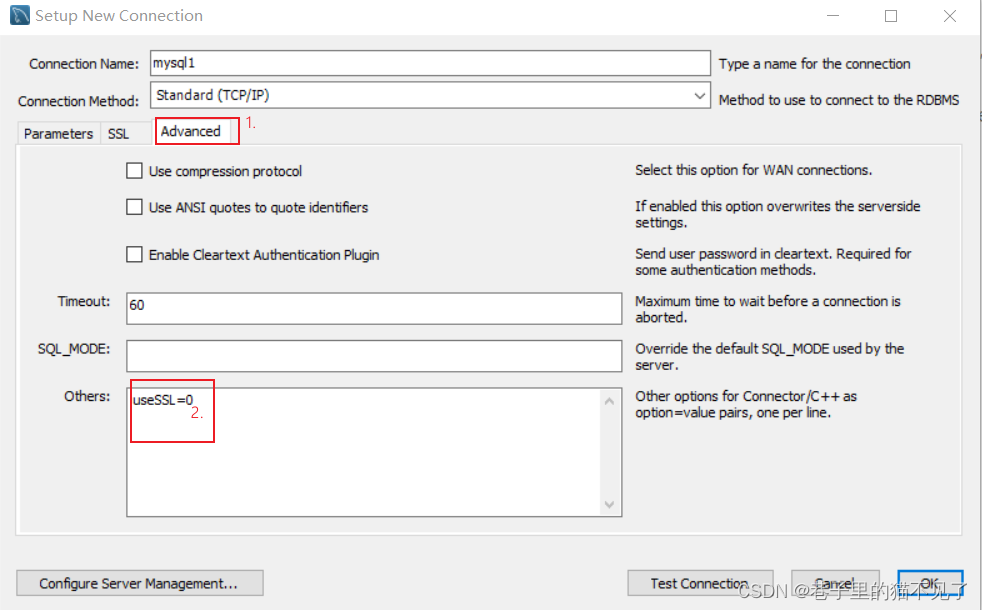Switch to the Parameters tab
This screenshot has height=610, width=982.
(x=58, y=133)
